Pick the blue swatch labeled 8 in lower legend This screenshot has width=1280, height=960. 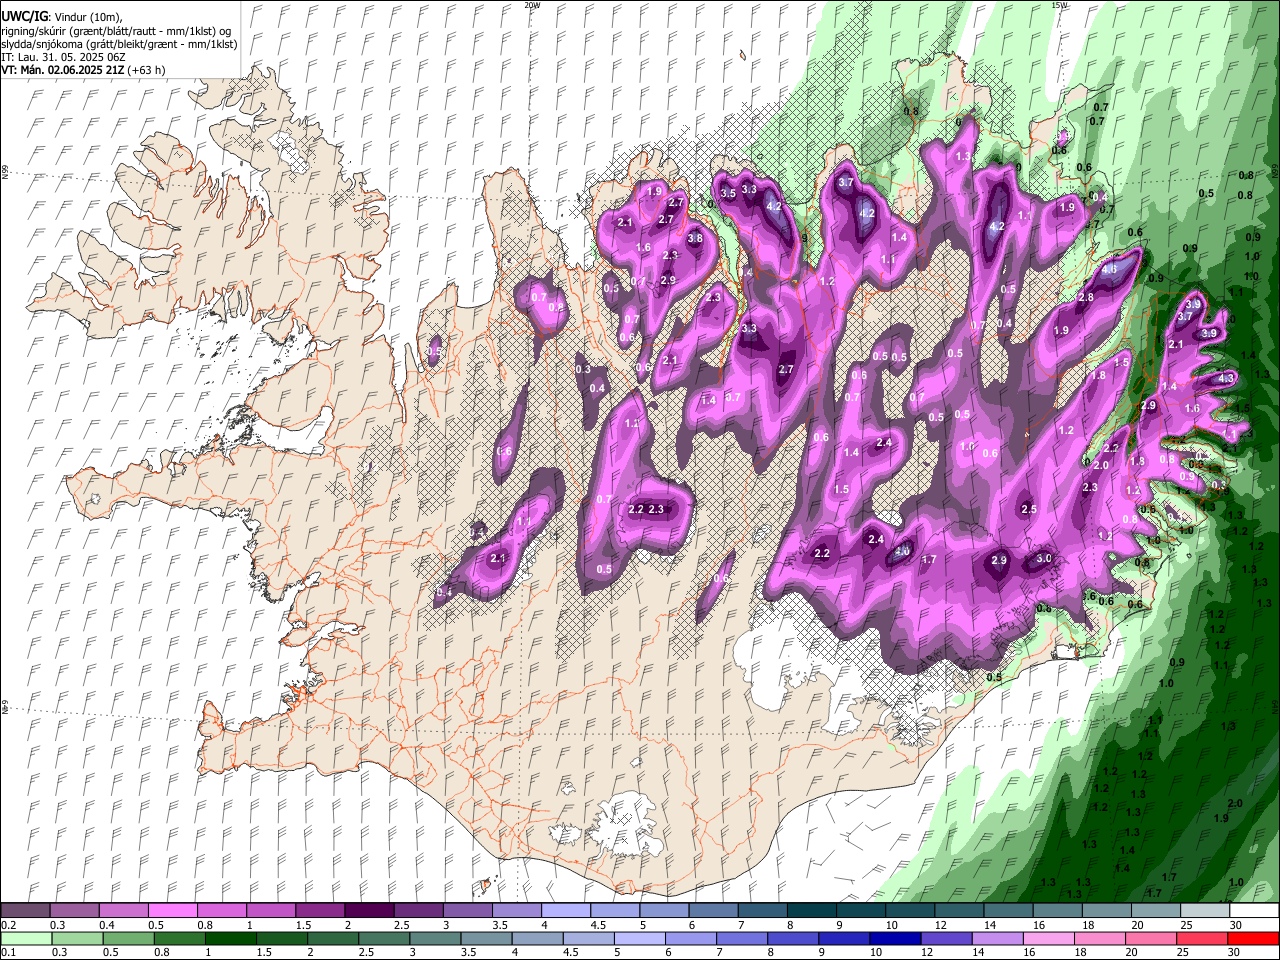point(793,939)
